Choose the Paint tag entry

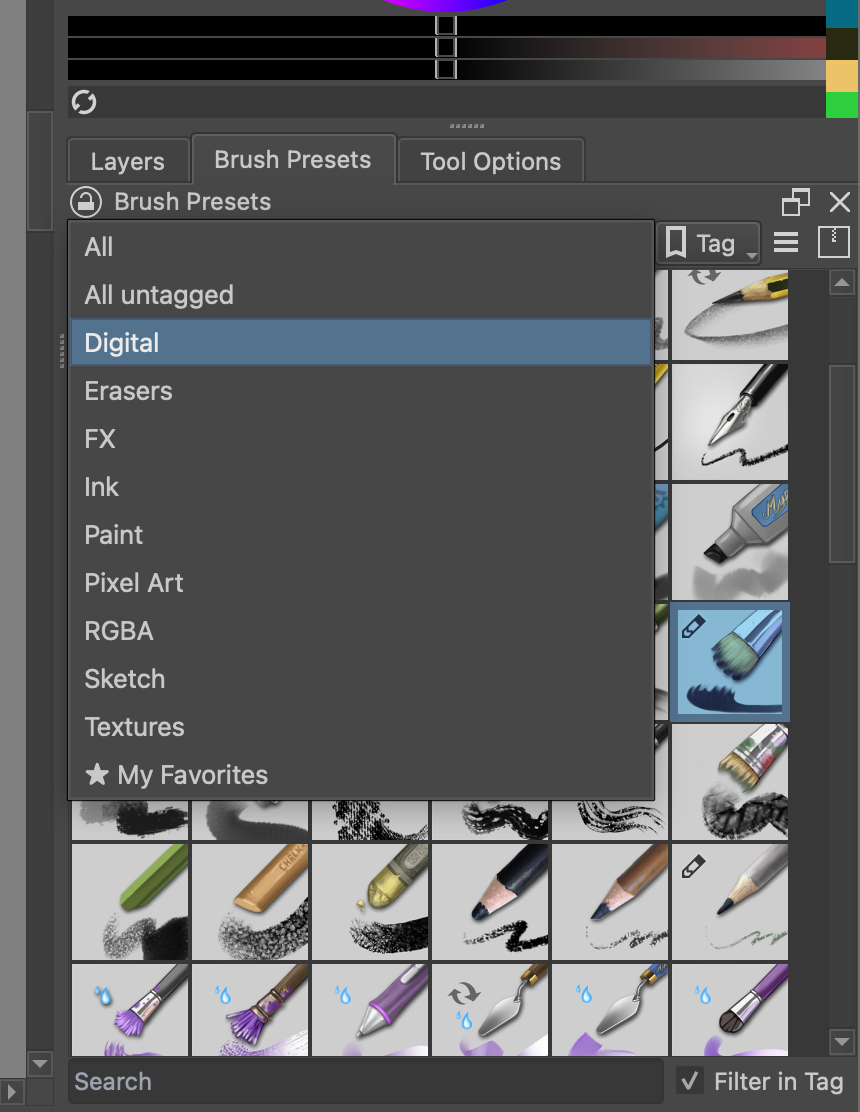(361, 535)
